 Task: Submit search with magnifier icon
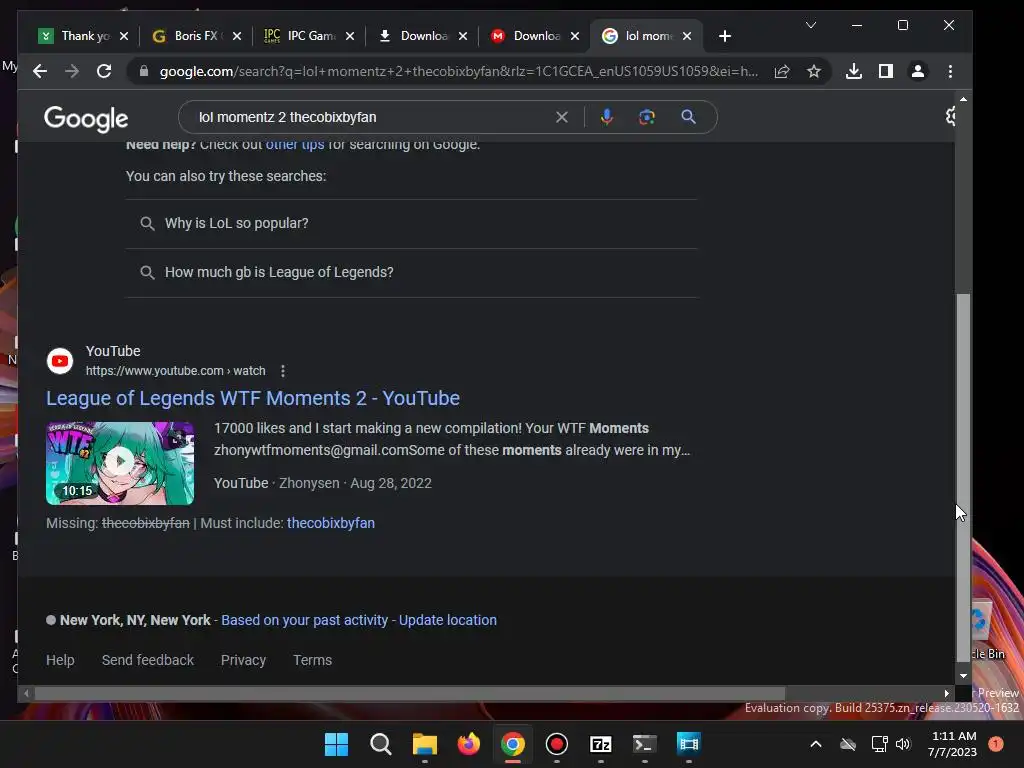point(688,117)
